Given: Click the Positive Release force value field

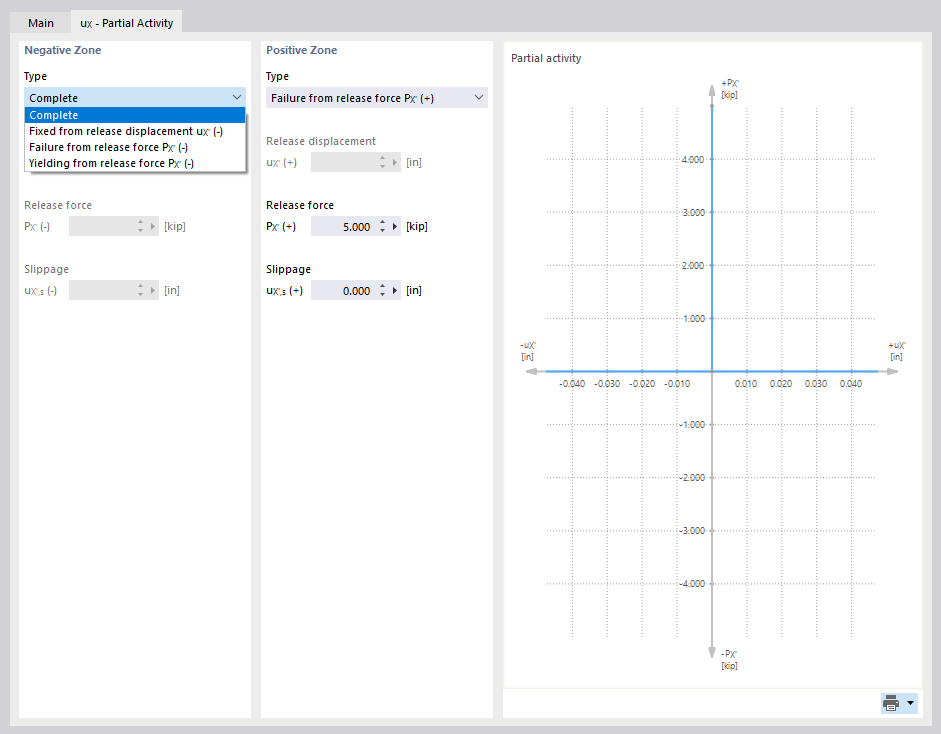Looking at the screenshot, I should (343, 227).
